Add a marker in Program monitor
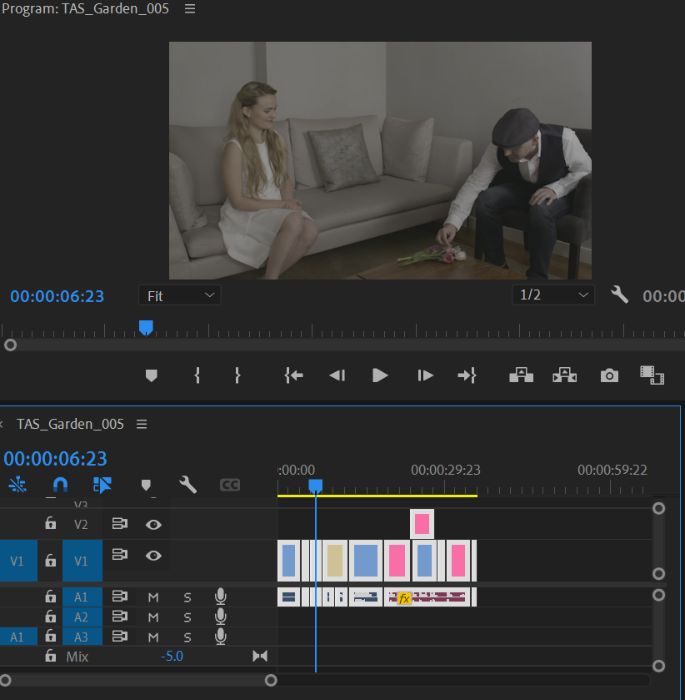685x700 pixels. [151, 375]
